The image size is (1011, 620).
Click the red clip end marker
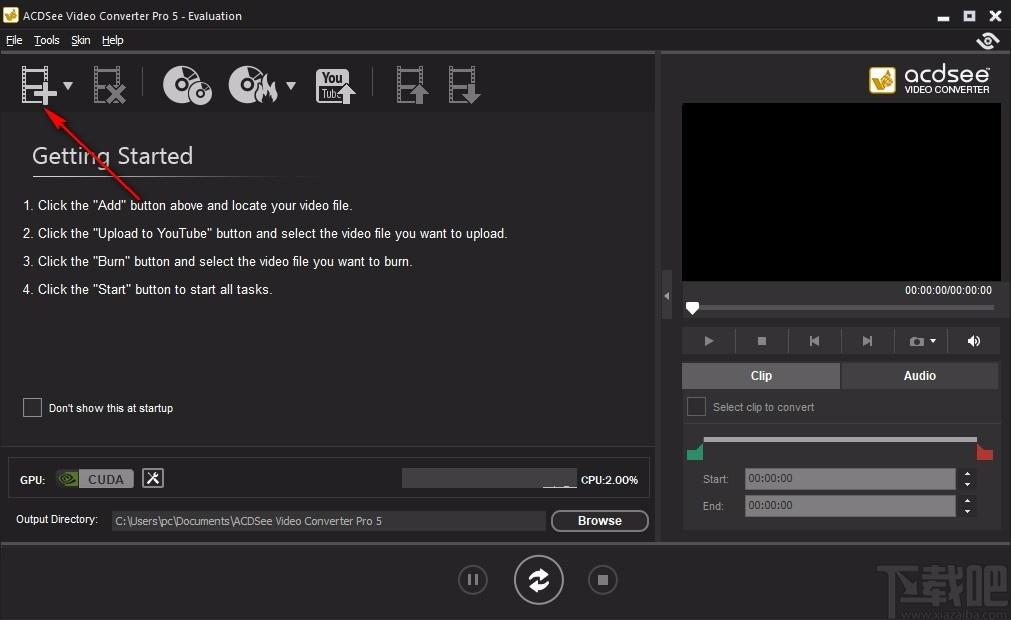pos(985,452)
